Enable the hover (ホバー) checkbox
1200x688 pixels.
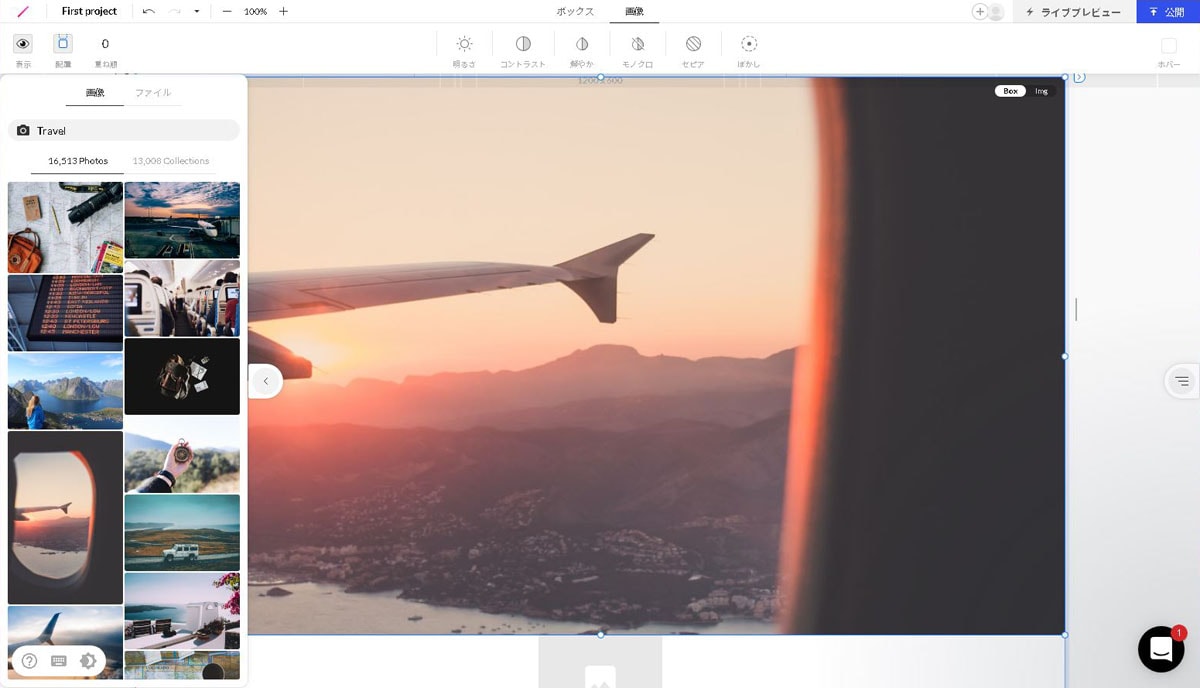coord(1168,45)
